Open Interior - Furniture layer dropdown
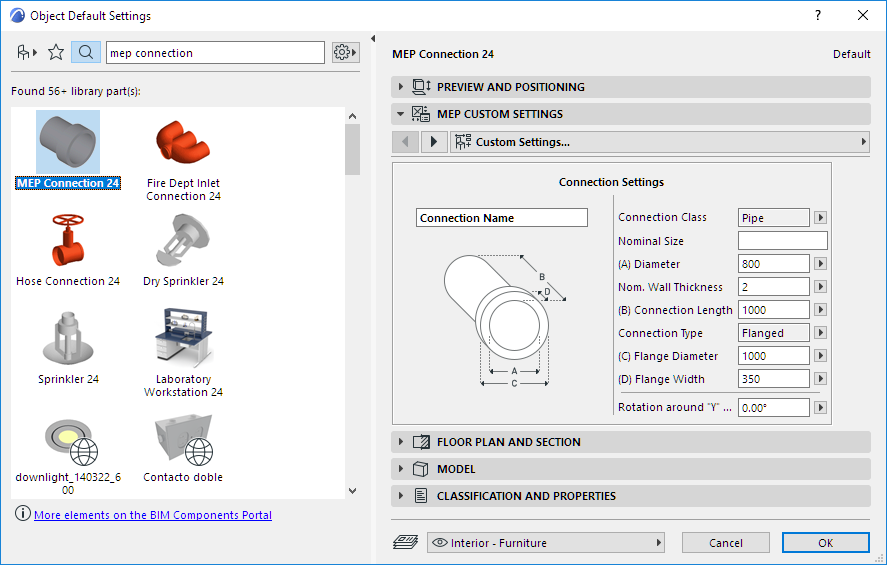The width and height of the screenshot is (887, 565). pos(545,543)
